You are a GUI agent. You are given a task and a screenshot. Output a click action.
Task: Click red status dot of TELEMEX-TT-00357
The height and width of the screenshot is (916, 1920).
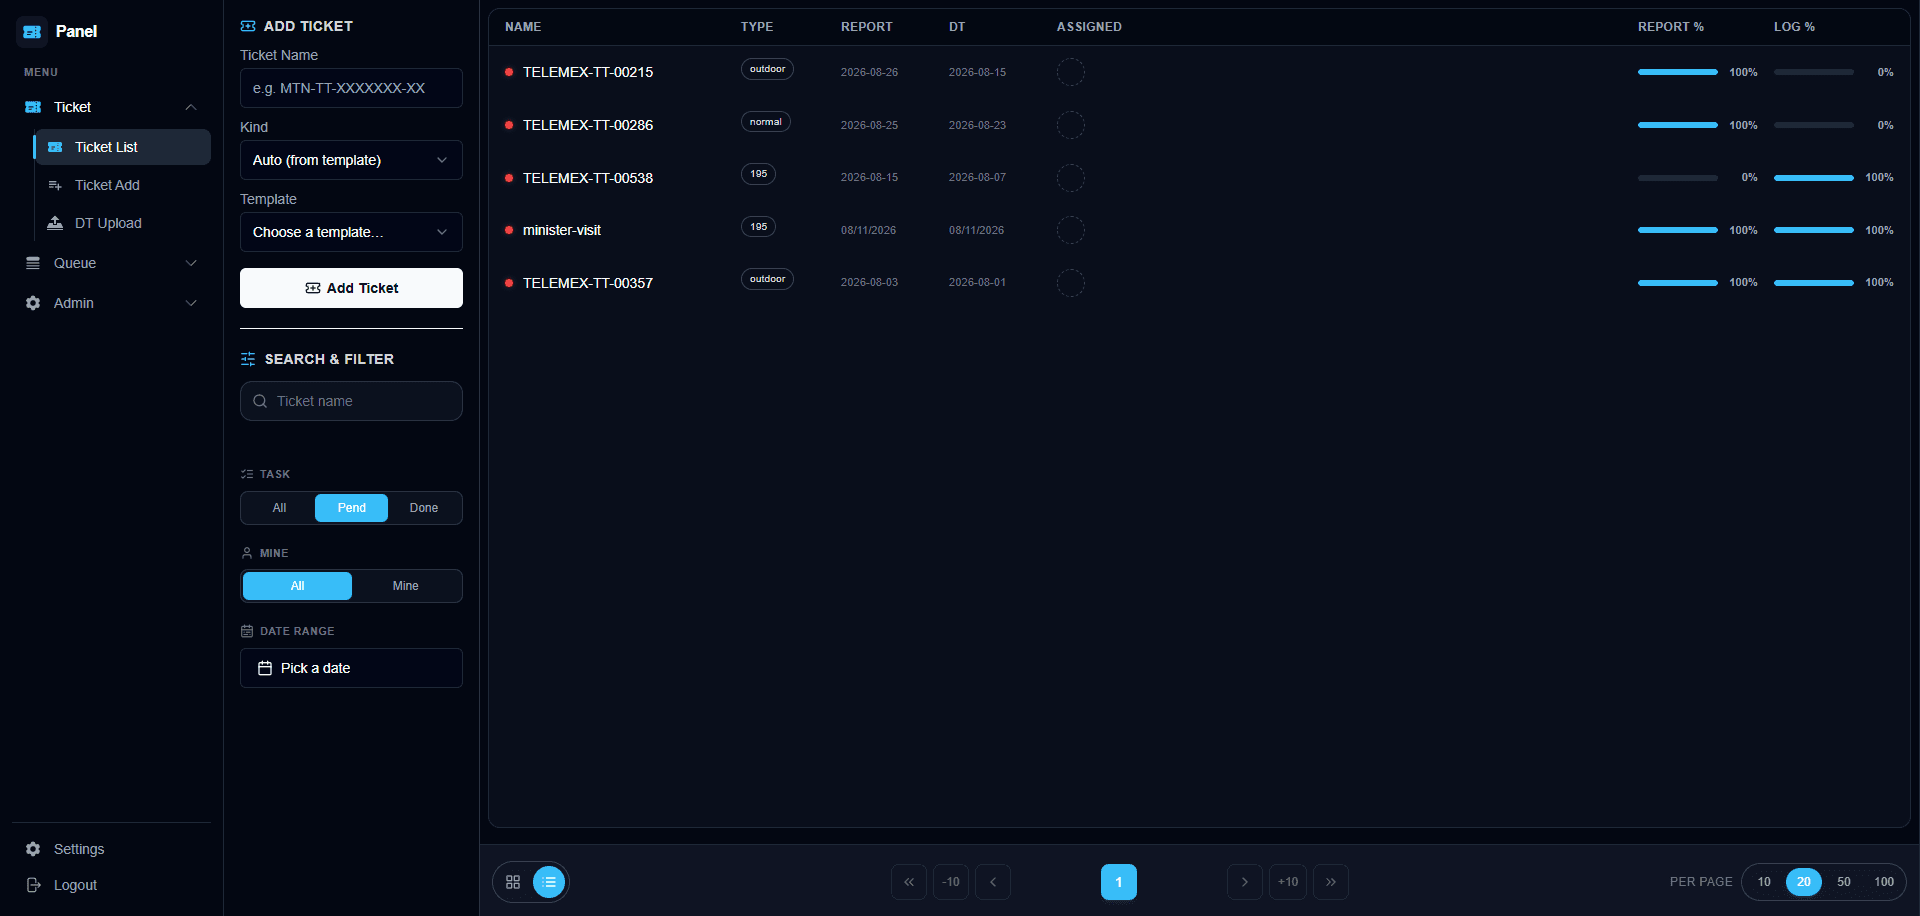coord(509,283)
